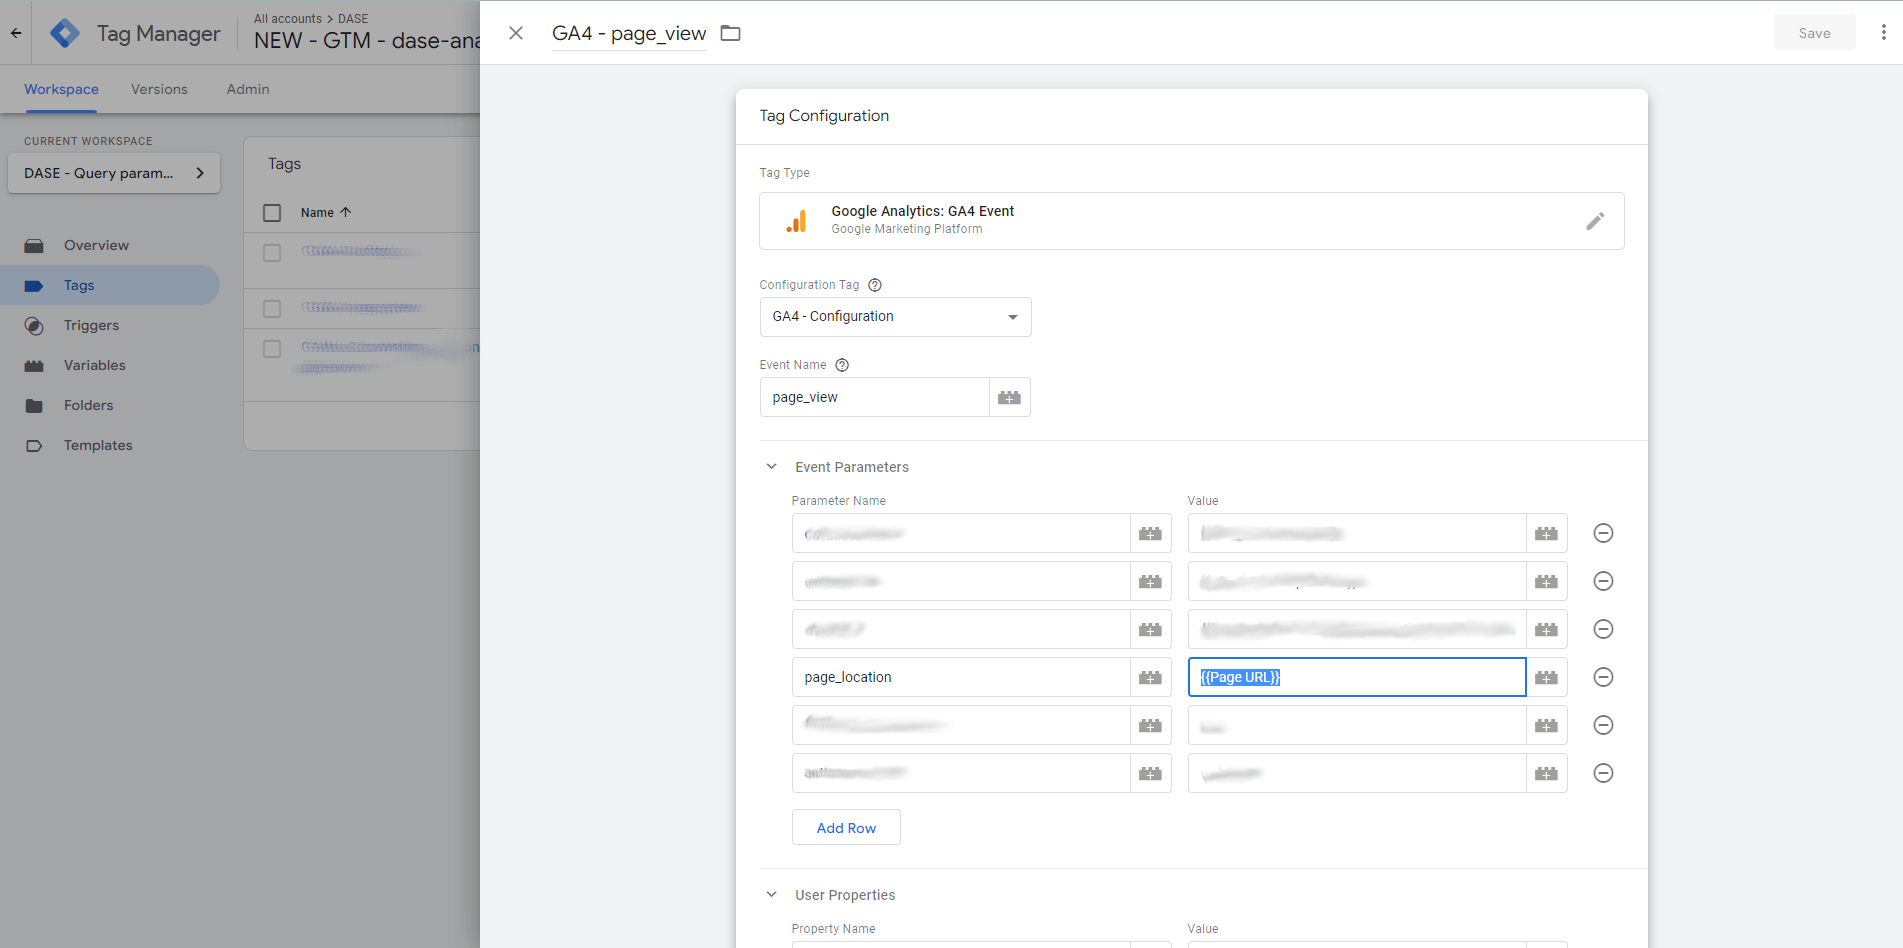Close the GA4 - page_view tag editor
The width and height of the screenshot is (1903, 948).
point(516,33)
